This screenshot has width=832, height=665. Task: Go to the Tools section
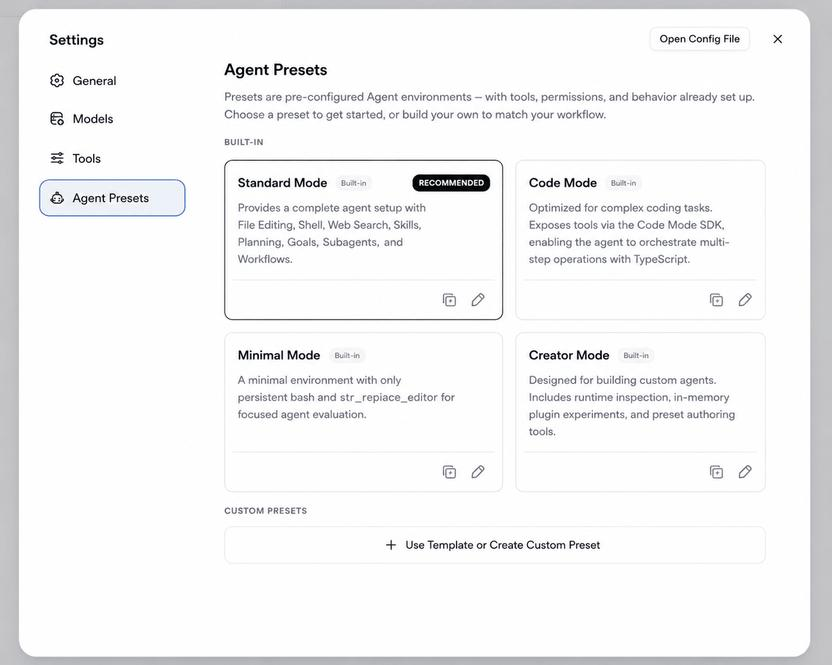(112, 158)
